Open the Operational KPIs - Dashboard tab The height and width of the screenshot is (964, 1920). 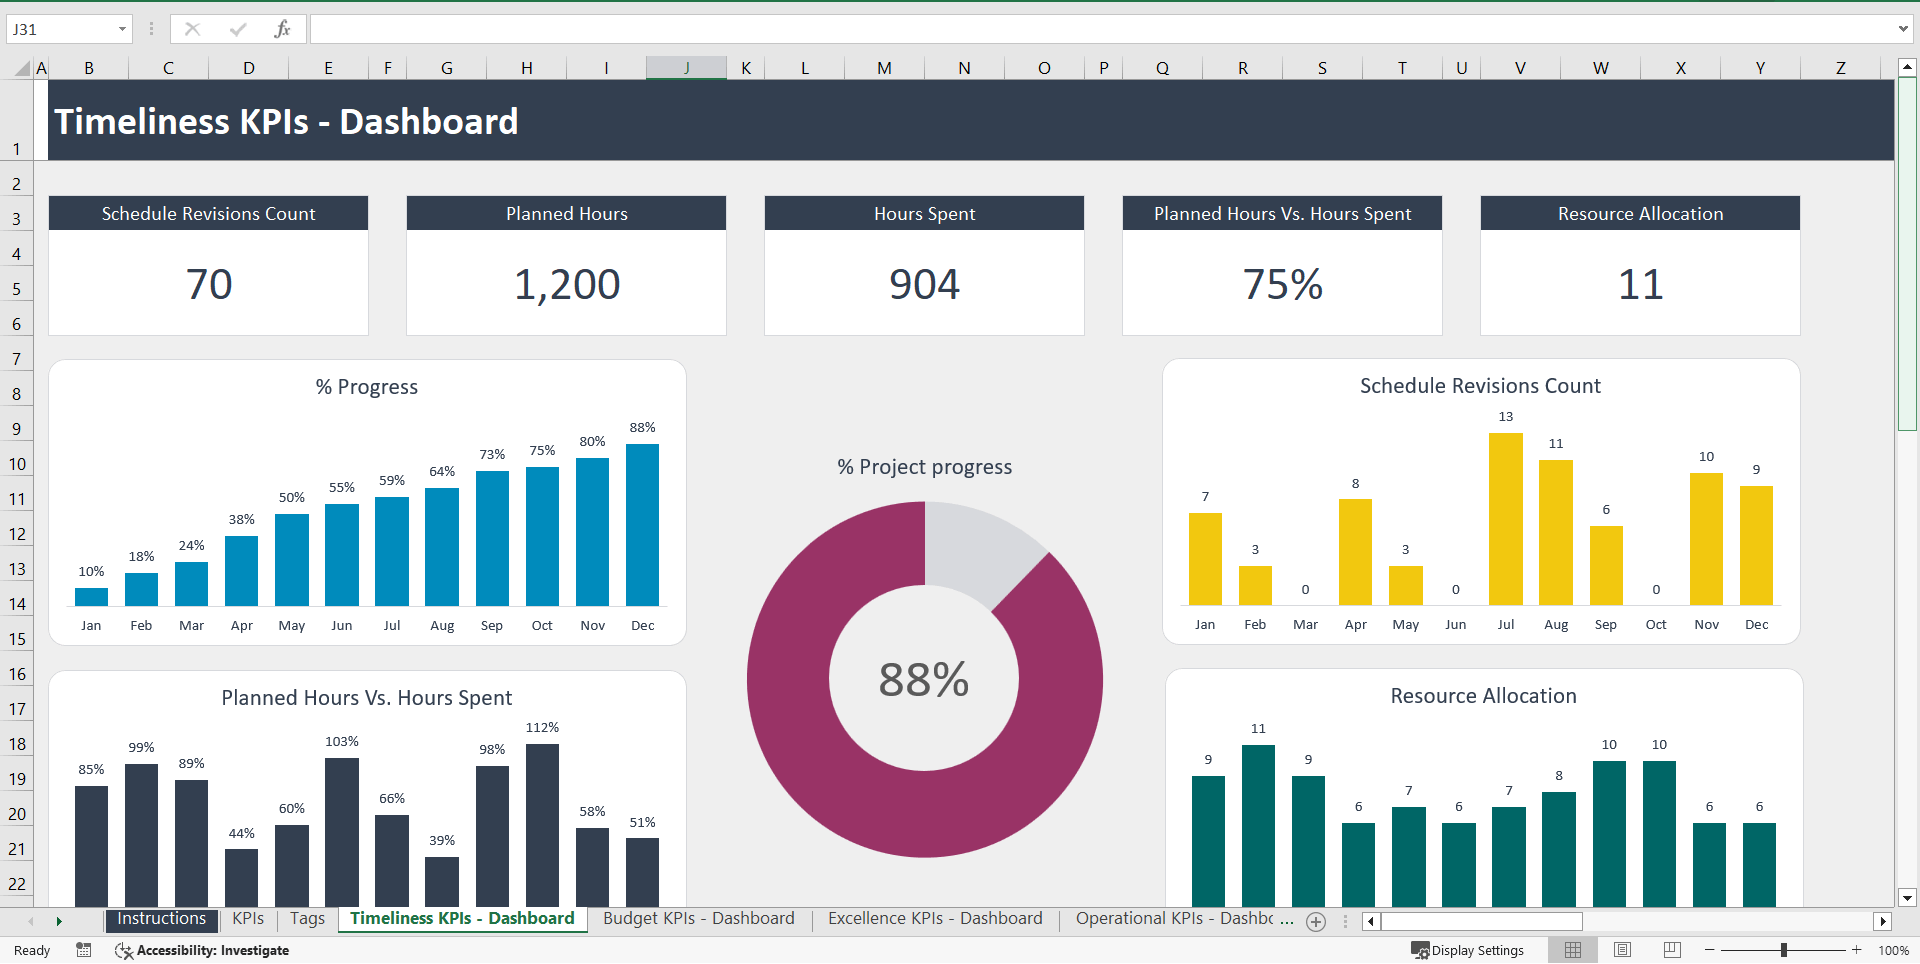[1175, 919]
